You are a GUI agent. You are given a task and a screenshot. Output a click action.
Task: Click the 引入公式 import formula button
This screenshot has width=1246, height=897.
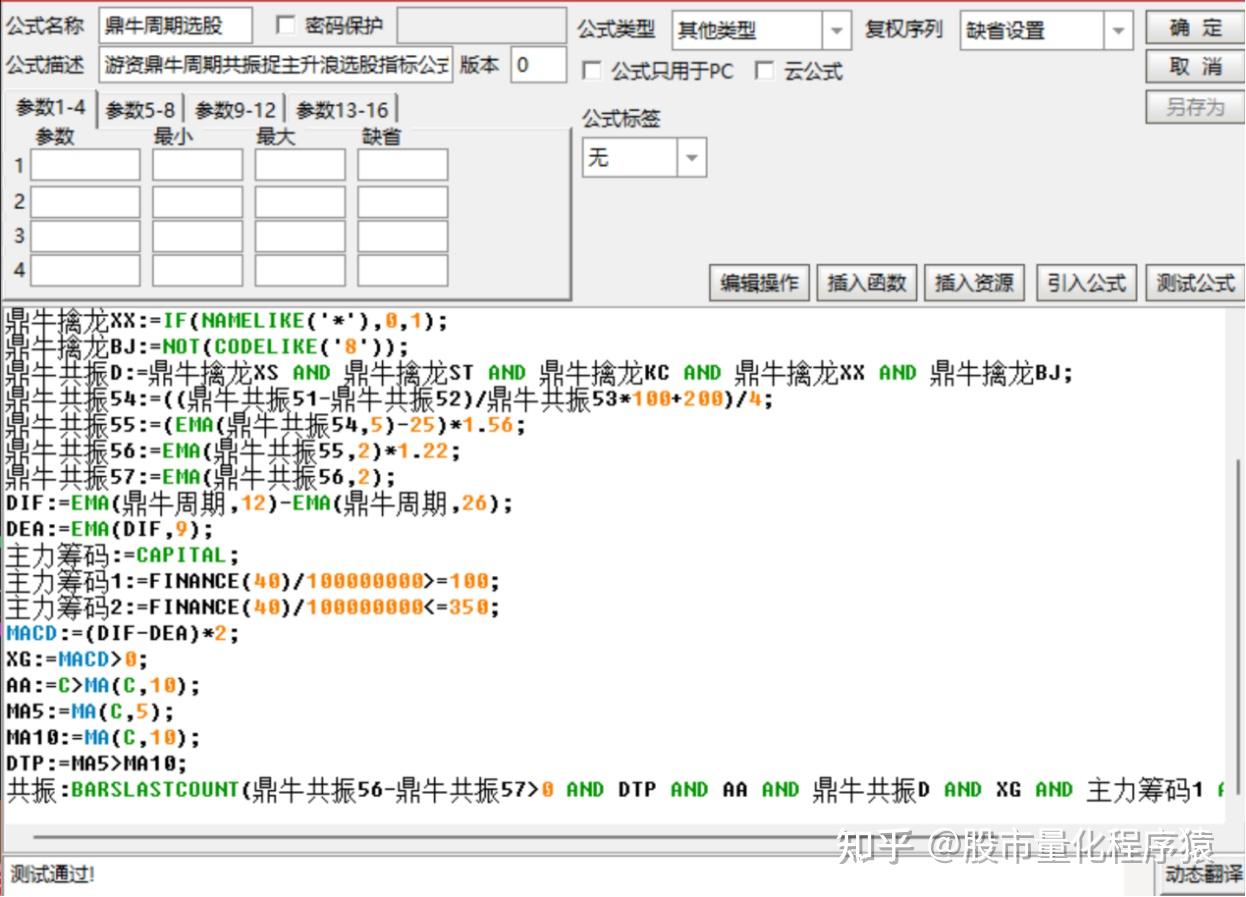click(1086, 283)
